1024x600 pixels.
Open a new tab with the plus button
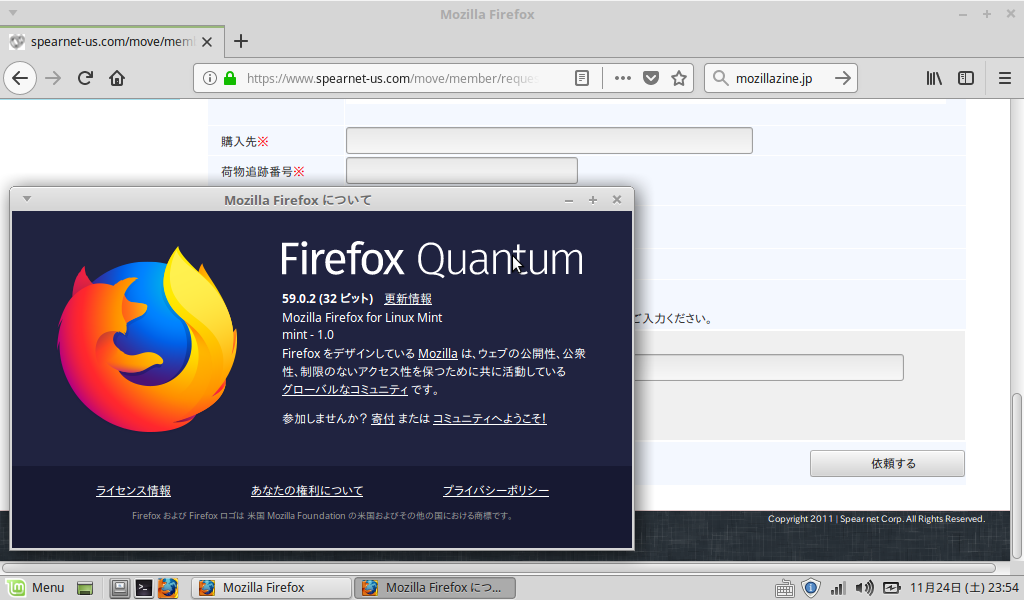click(x=241, y=41)
